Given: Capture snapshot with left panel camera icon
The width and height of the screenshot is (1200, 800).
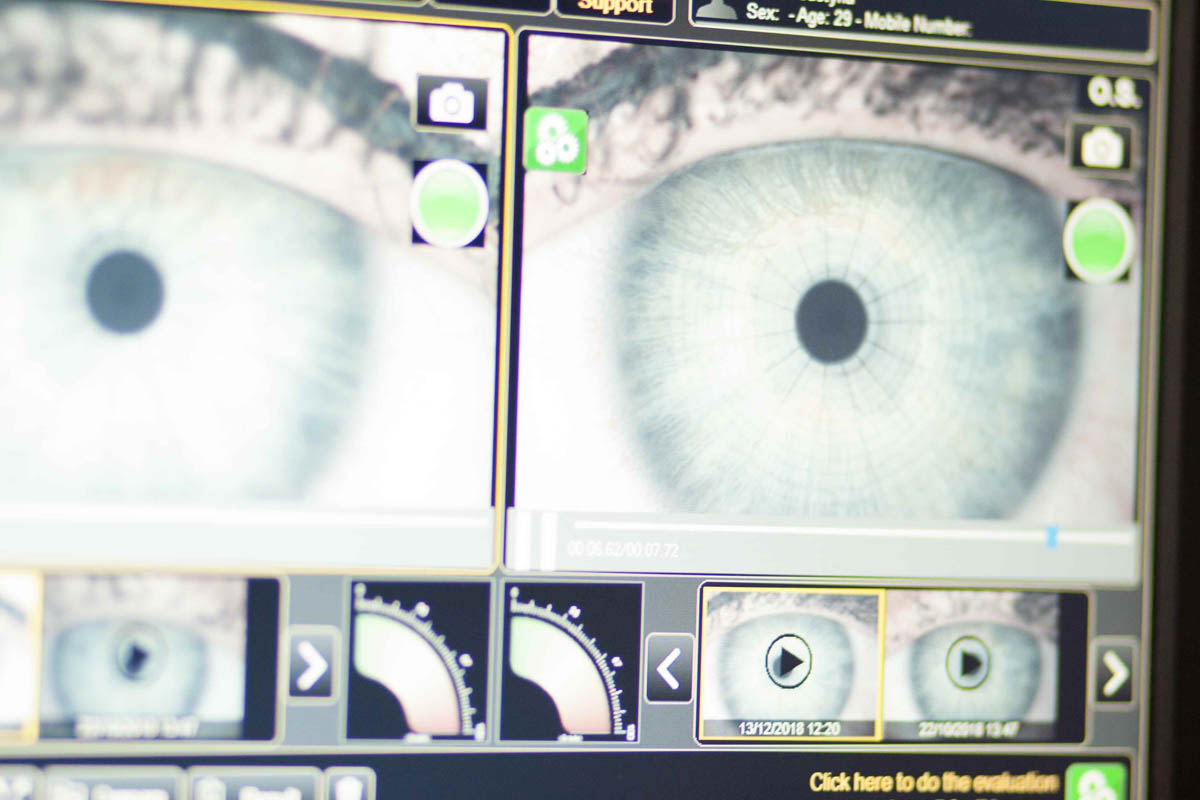Looking at the screenshot, I should click(451, 103).
